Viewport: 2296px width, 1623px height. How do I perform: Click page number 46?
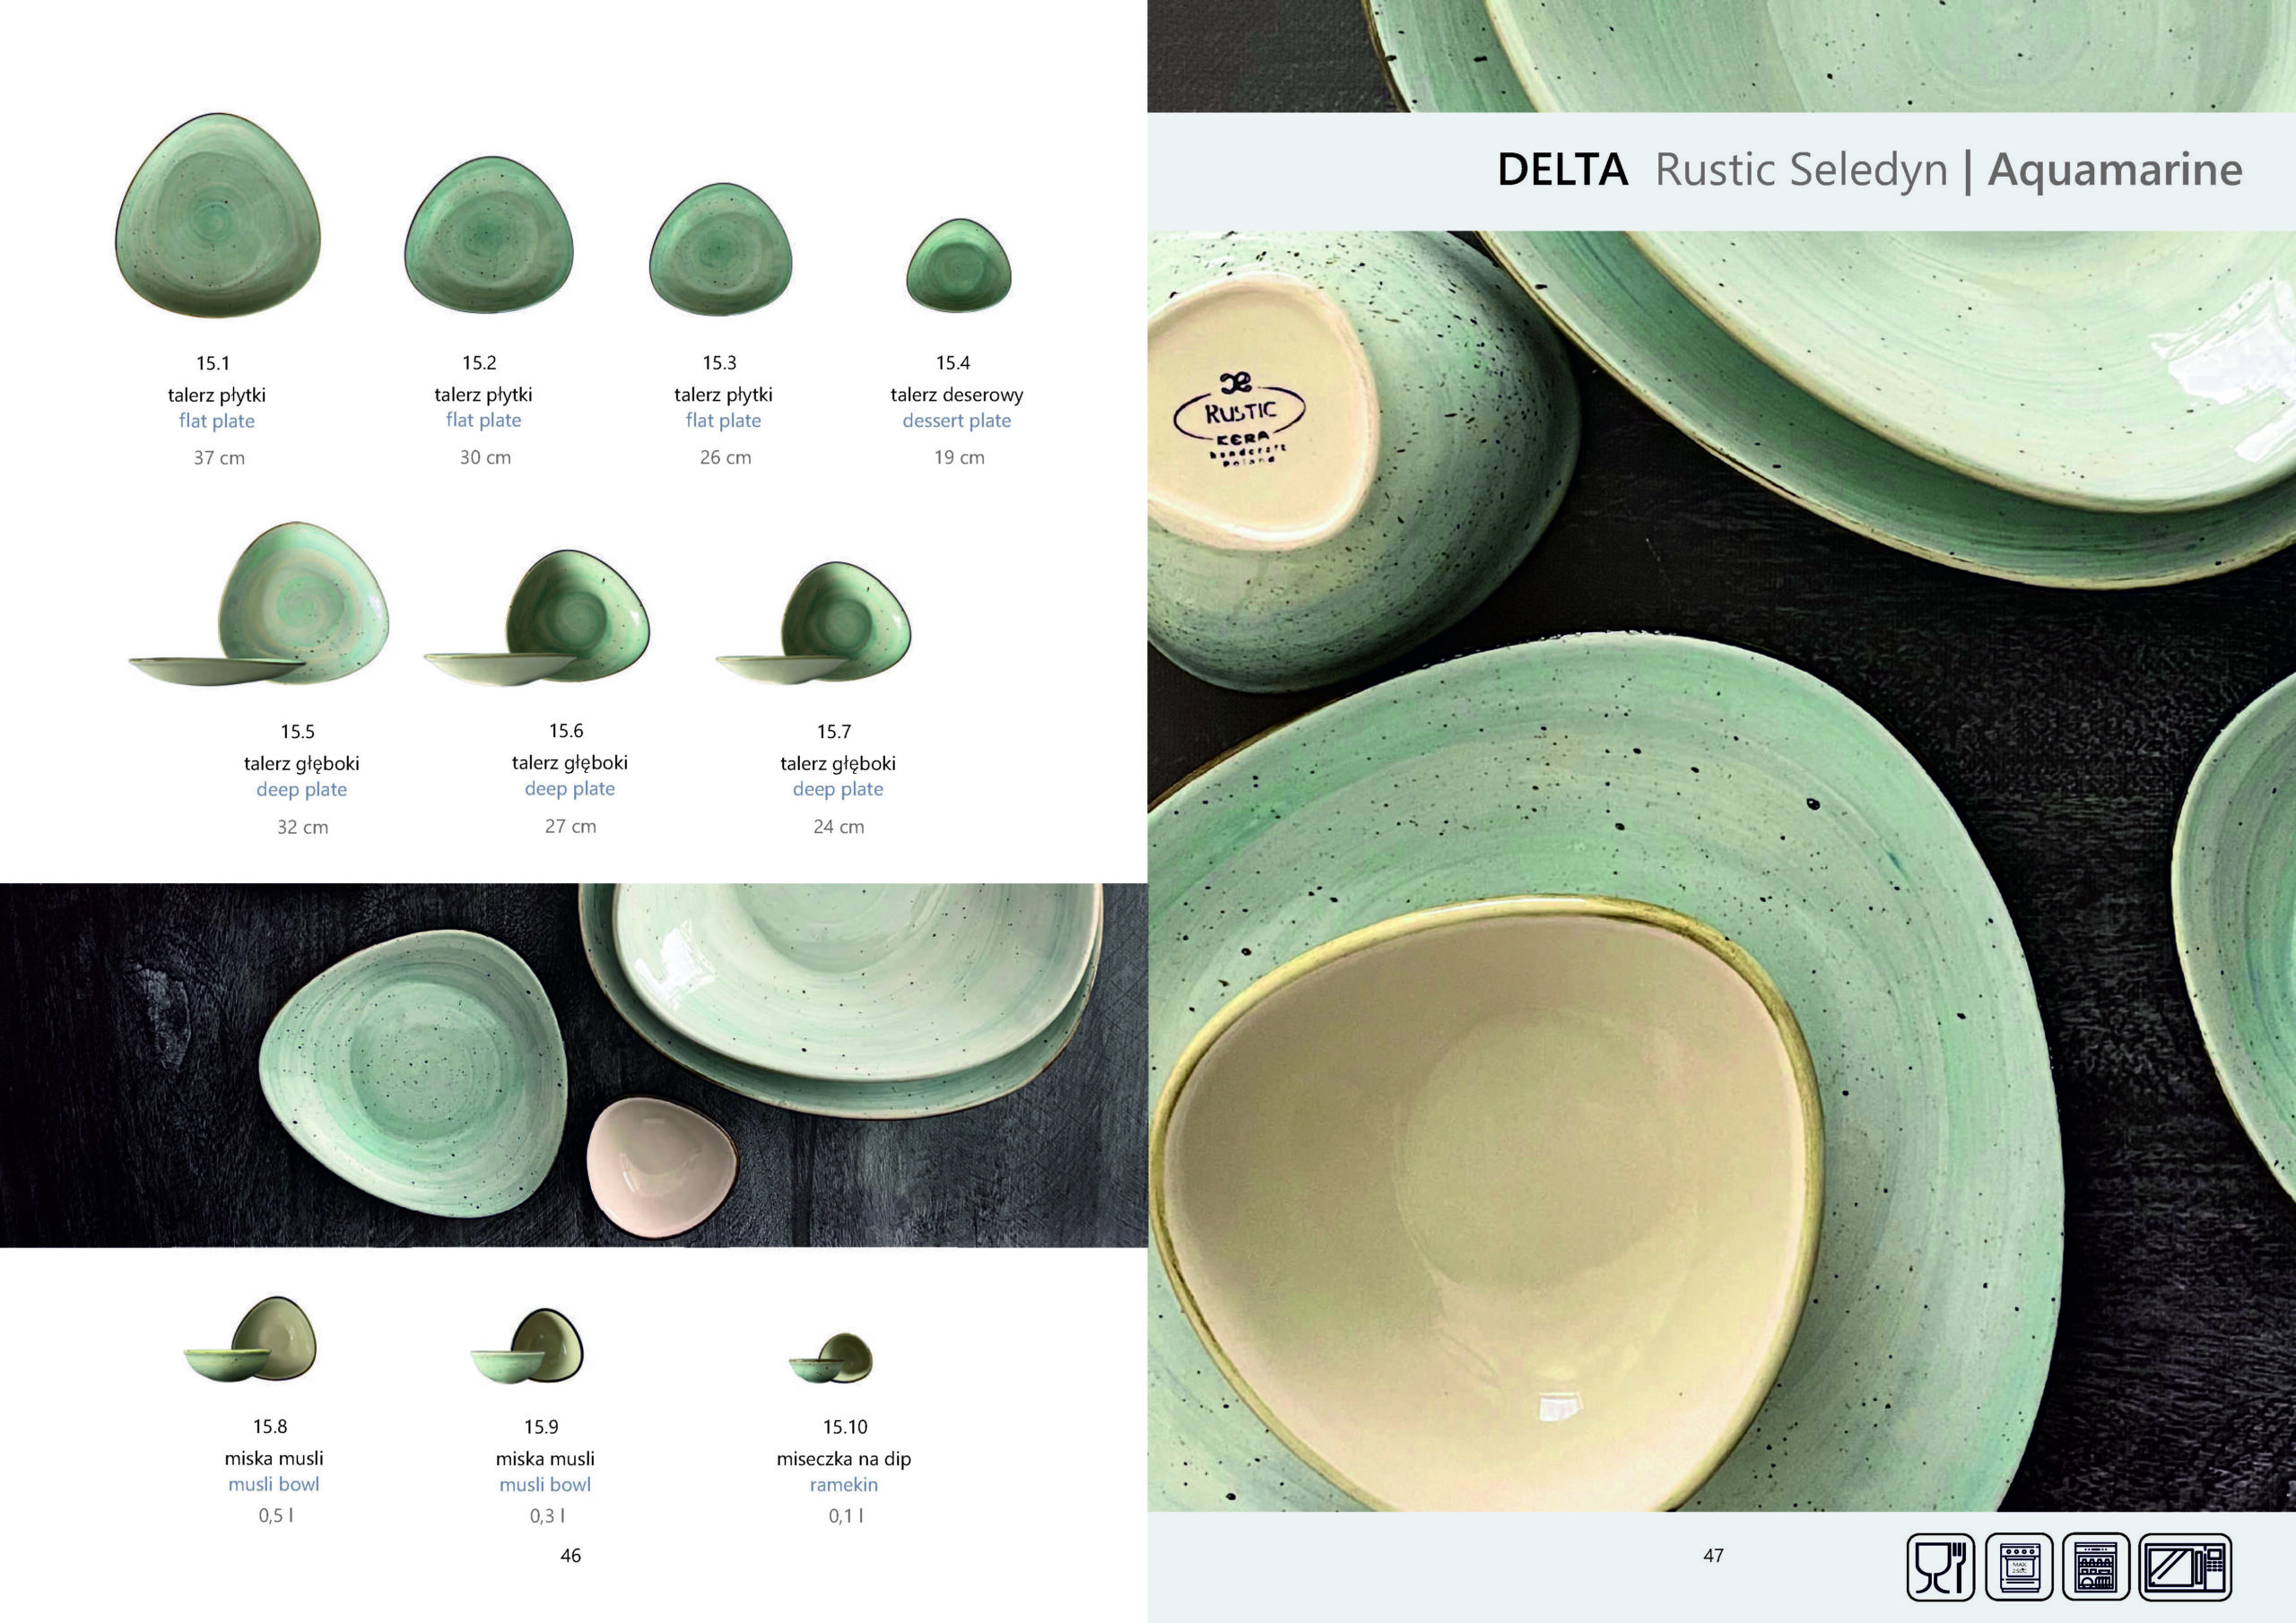pos(571,1555)
